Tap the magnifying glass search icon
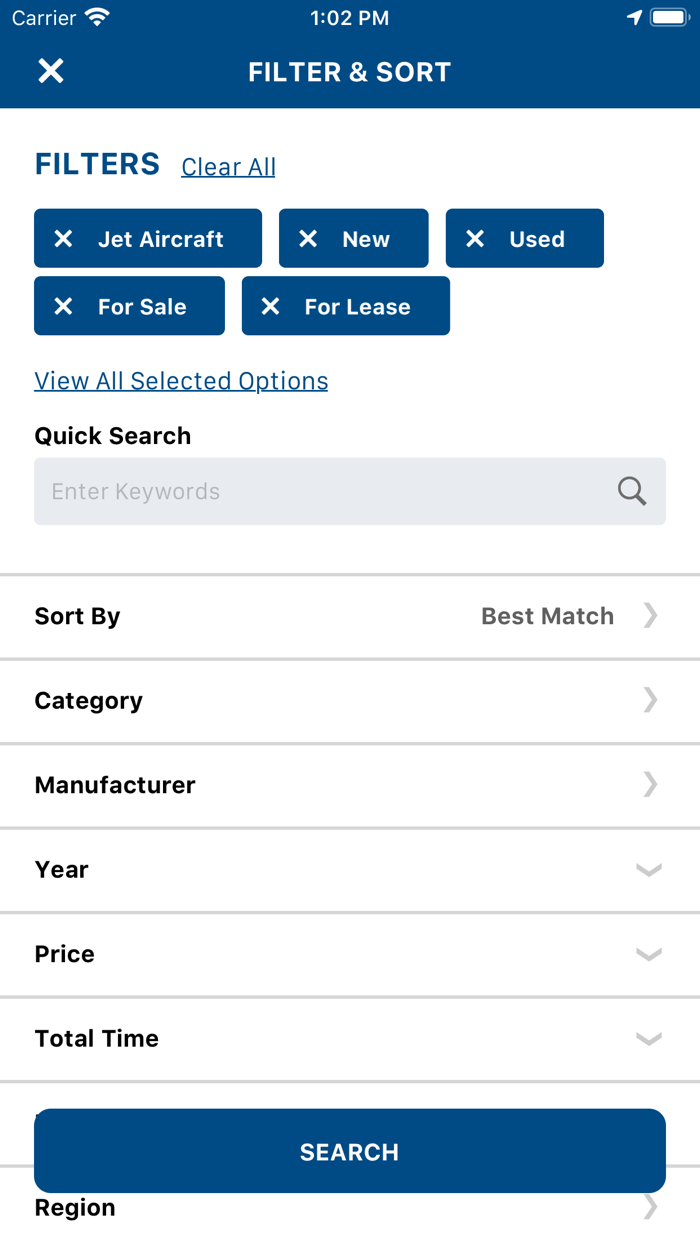 click(632, 491)
